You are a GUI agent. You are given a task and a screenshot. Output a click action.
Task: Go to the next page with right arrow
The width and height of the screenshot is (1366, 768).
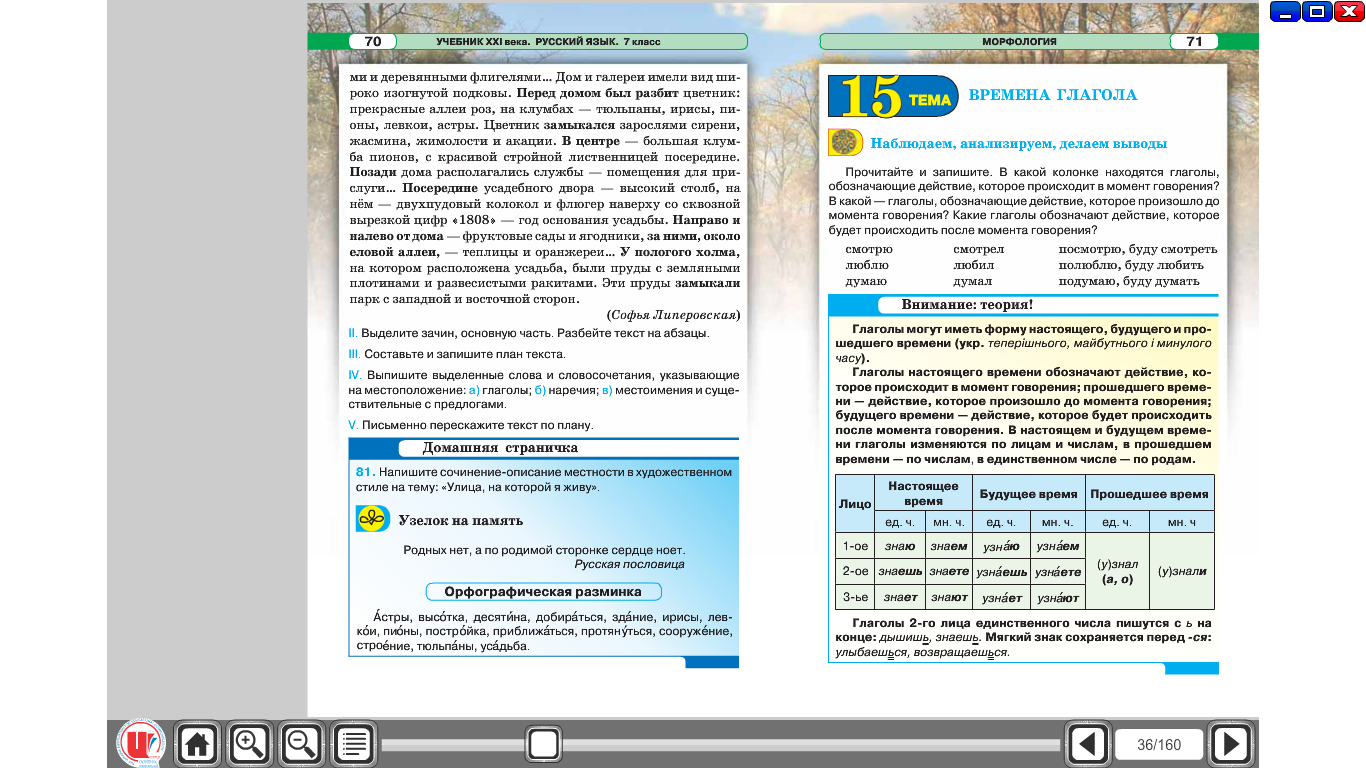coord(1230,744)
